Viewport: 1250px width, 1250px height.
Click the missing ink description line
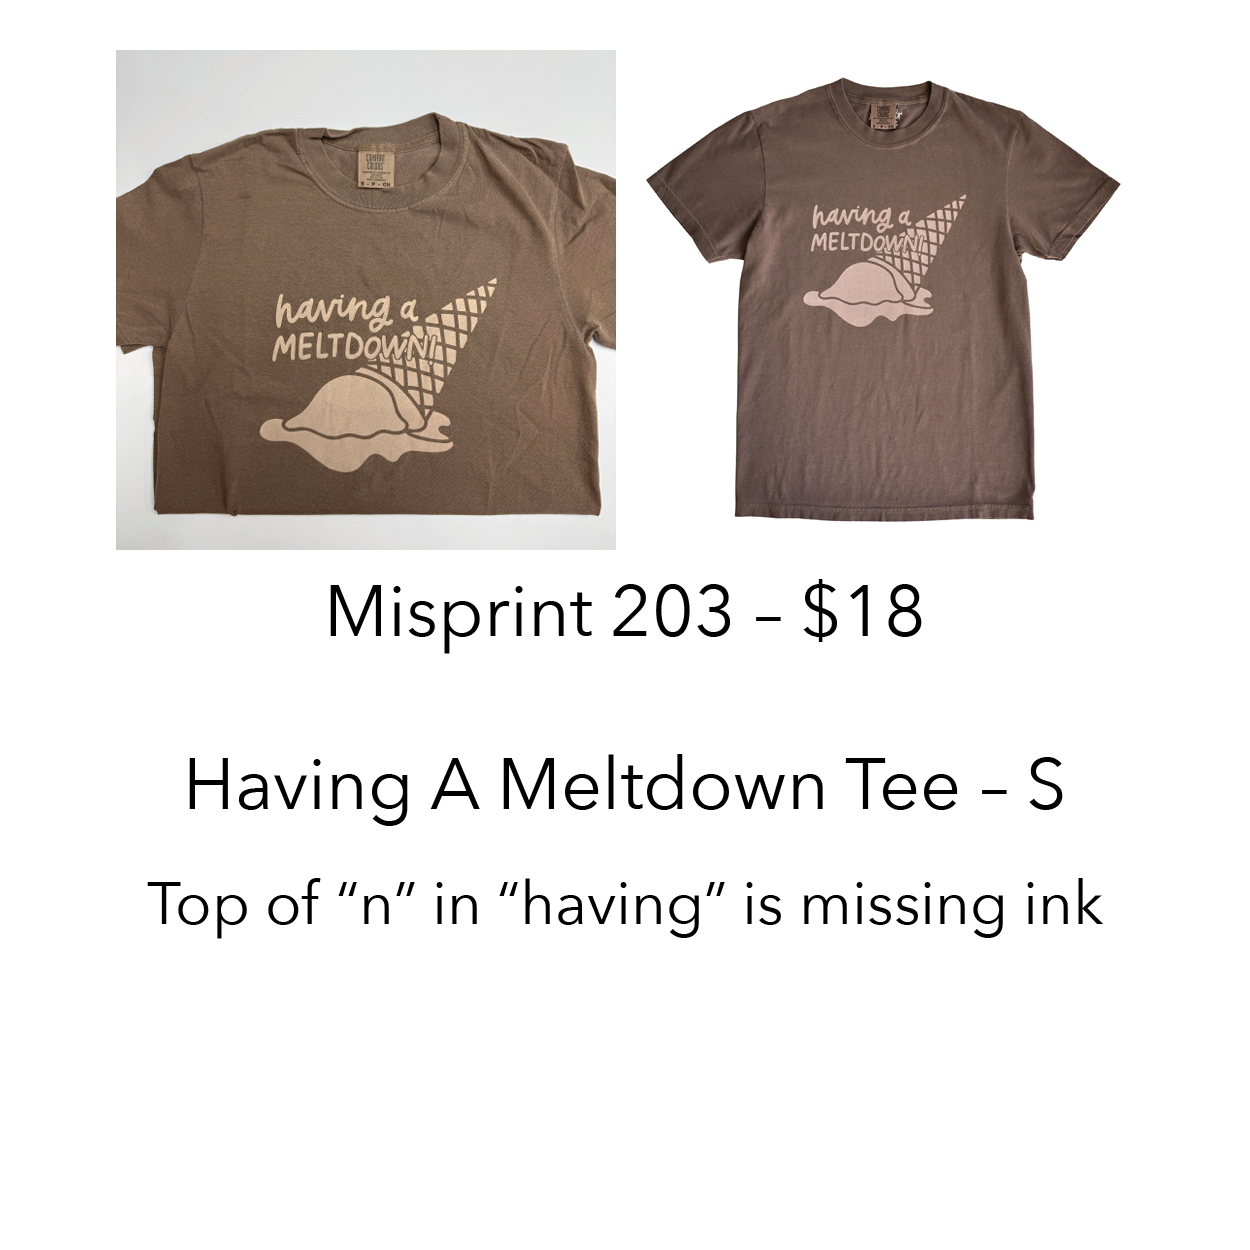(x=625, y=904)
